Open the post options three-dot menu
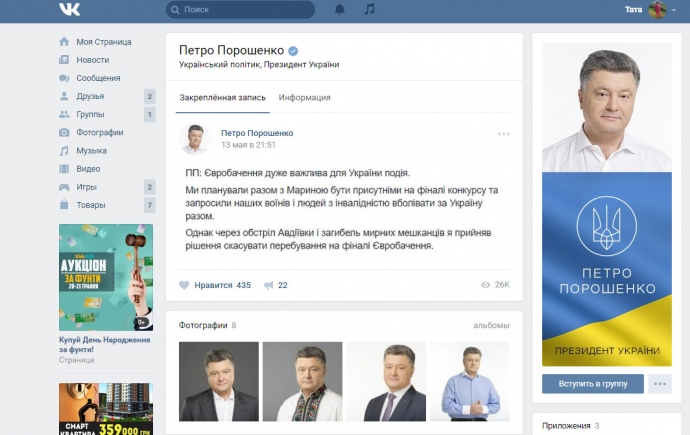 click(504, 134)
